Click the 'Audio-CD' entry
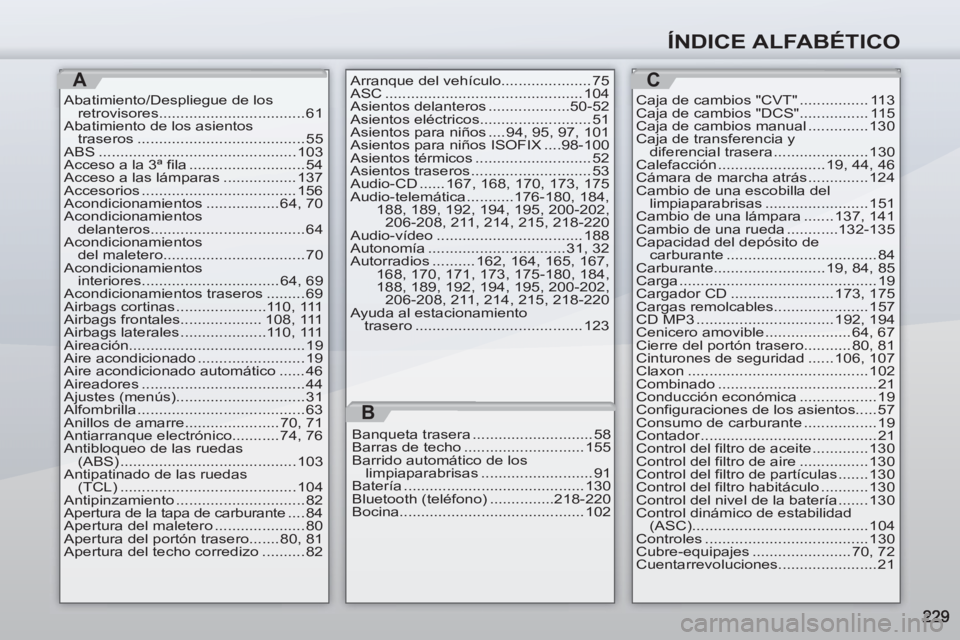The width and height of the screenshot is (960, 640). point(479,184)
